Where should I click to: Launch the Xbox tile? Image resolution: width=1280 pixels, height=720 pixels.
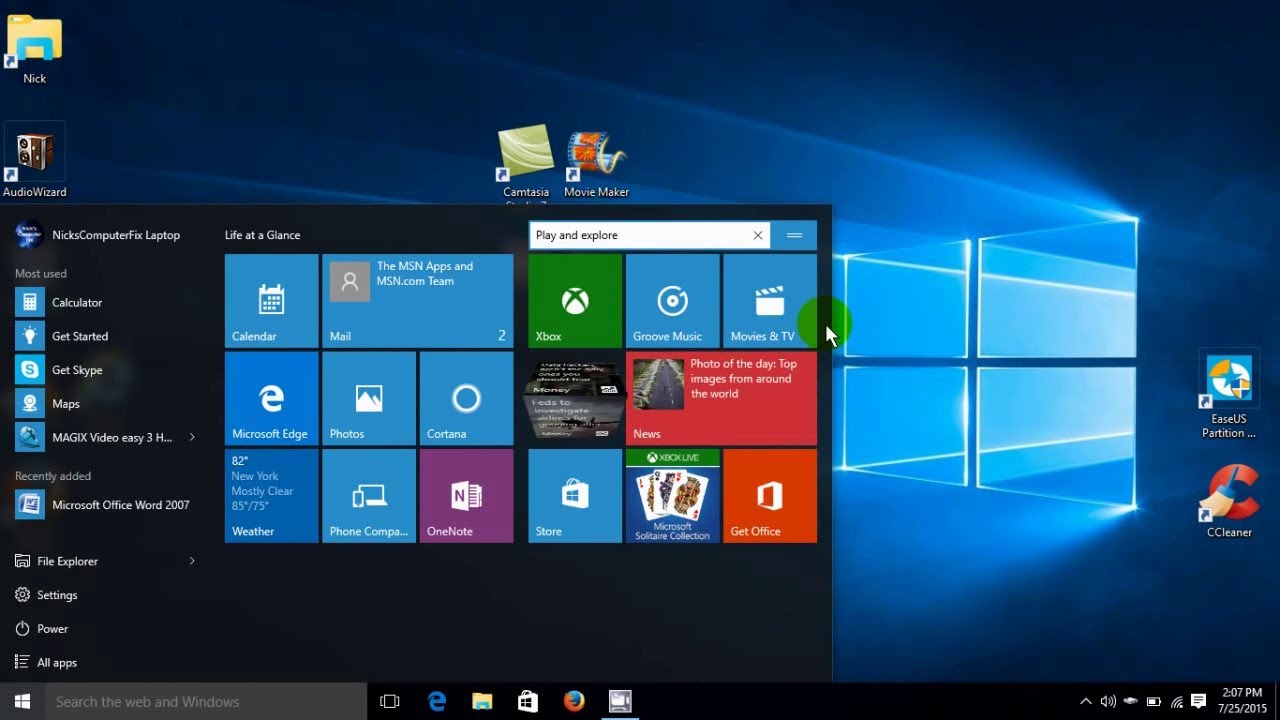point(575,300)
